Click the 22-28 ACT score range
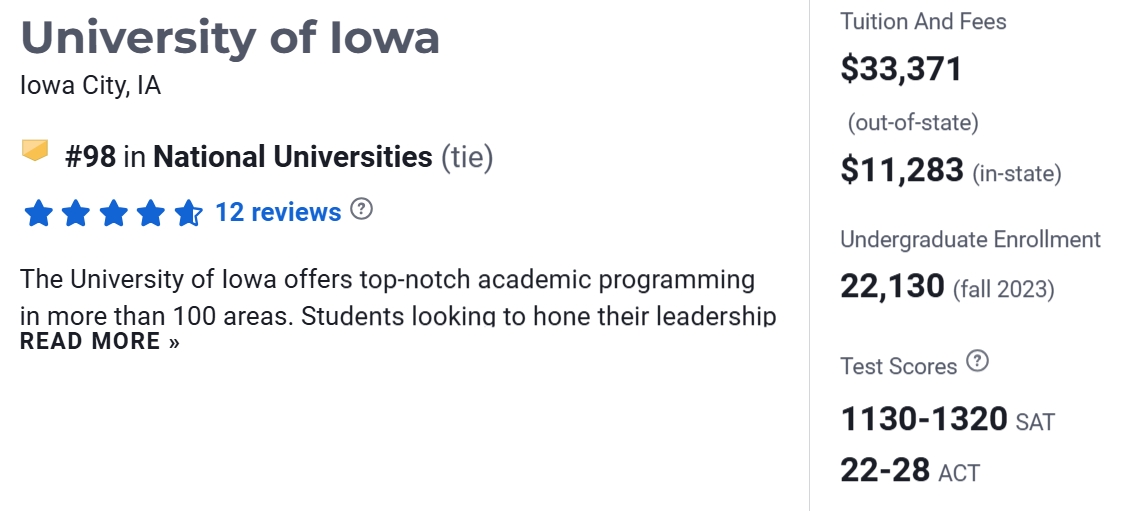Screen dimensions: 1122x511 point(885,469)
